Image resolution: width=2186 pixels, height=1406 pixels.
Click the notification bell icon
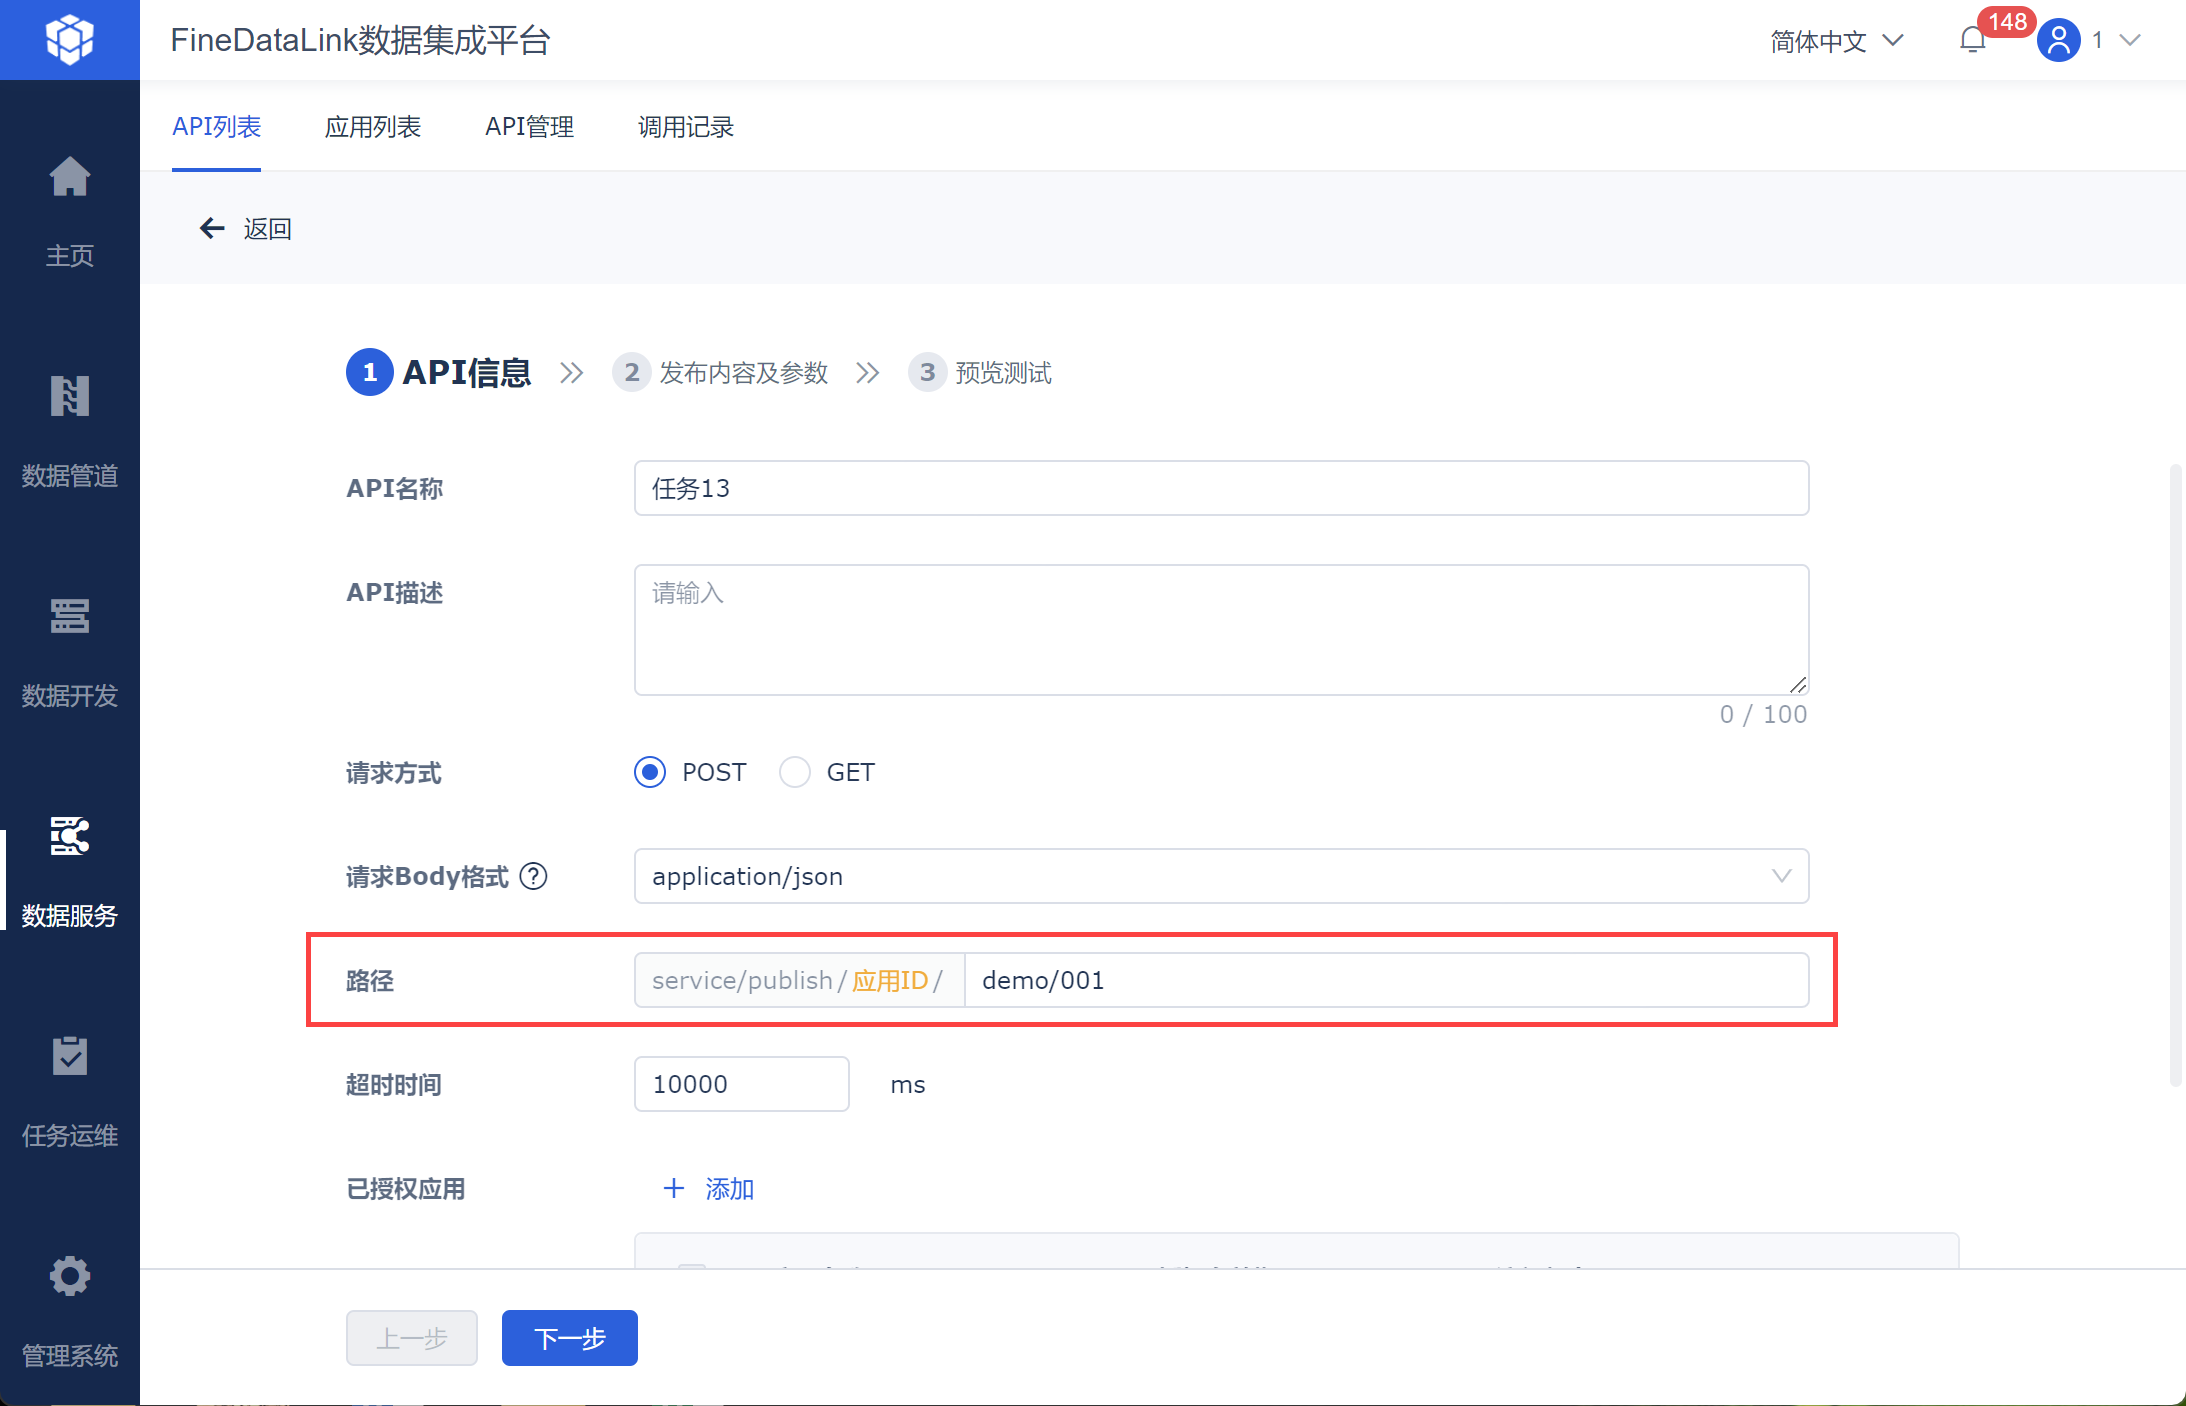click(1972, 40)
